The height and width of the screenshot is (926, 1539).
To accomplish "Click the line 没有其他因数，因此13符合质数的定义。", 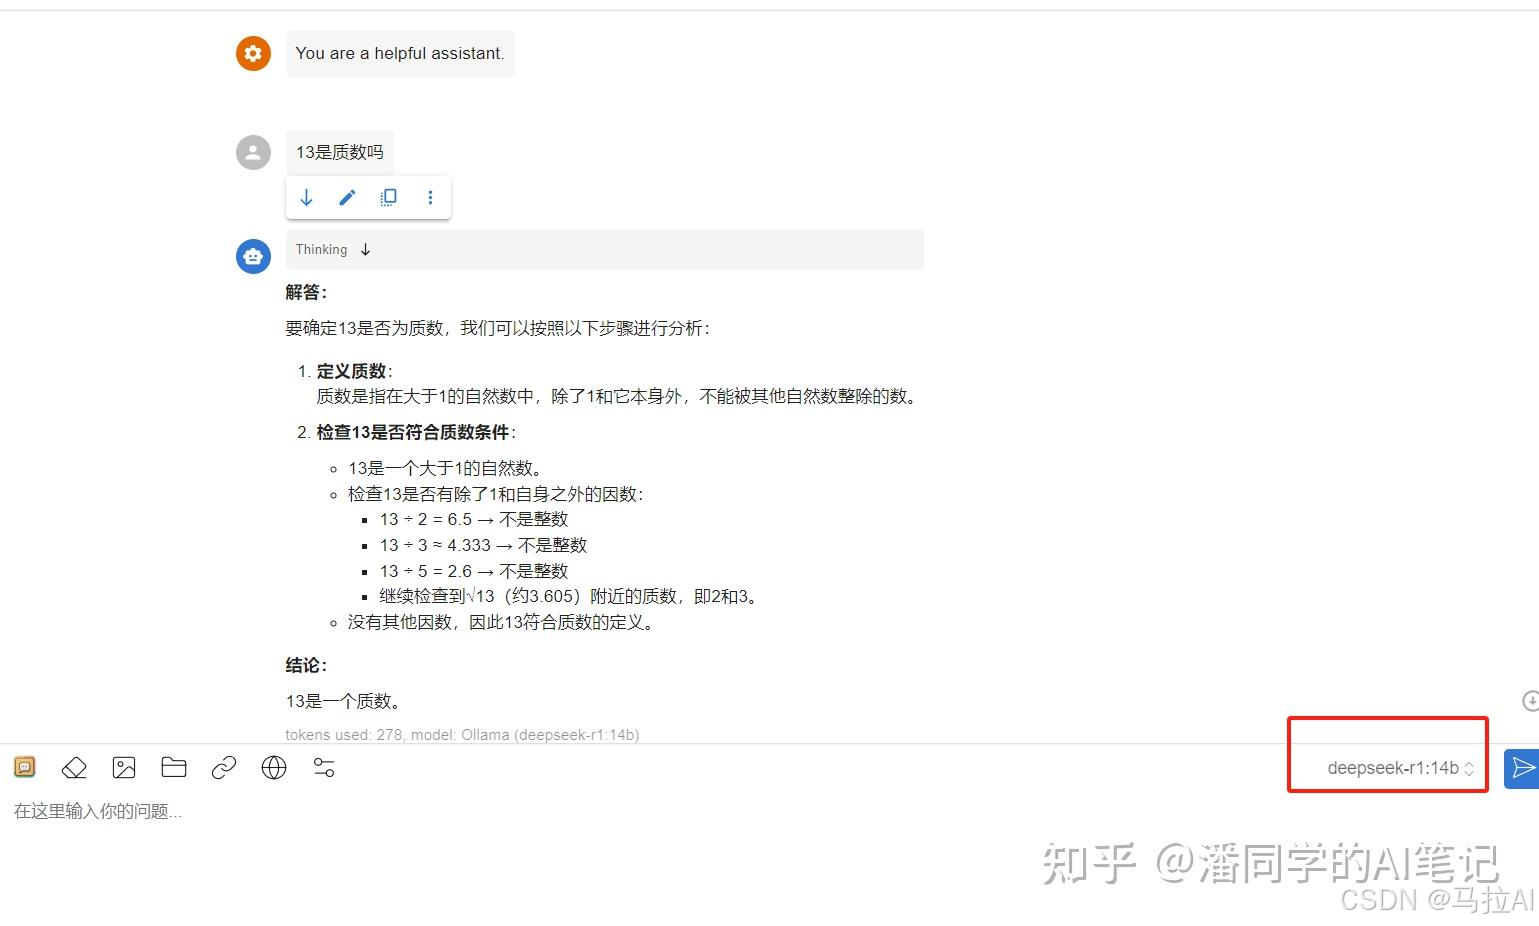I will [x=504, y=622].
